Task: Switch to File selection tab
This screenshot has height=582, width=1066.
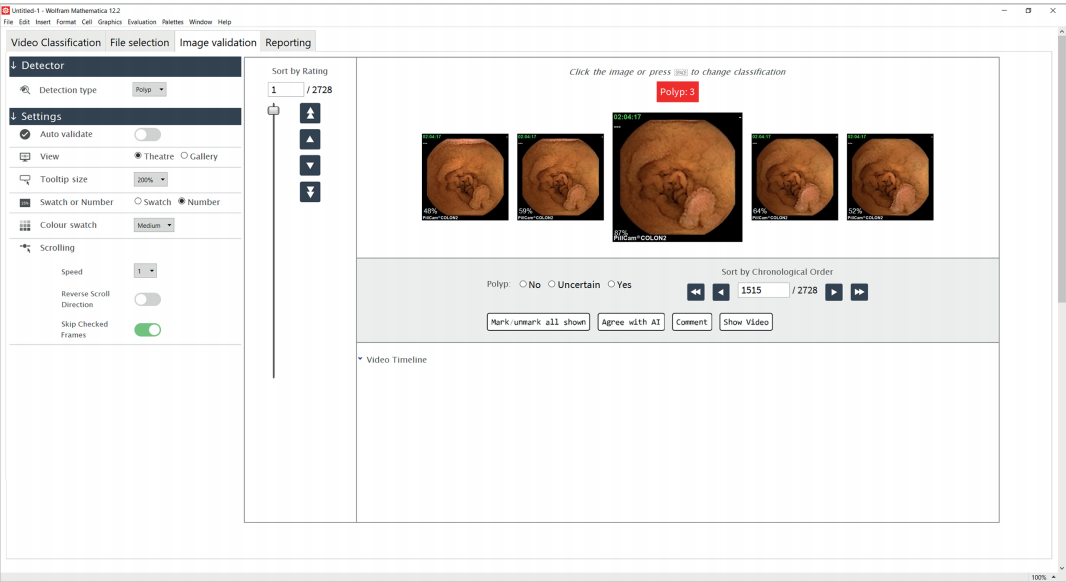Action: [x=139, y=42]
